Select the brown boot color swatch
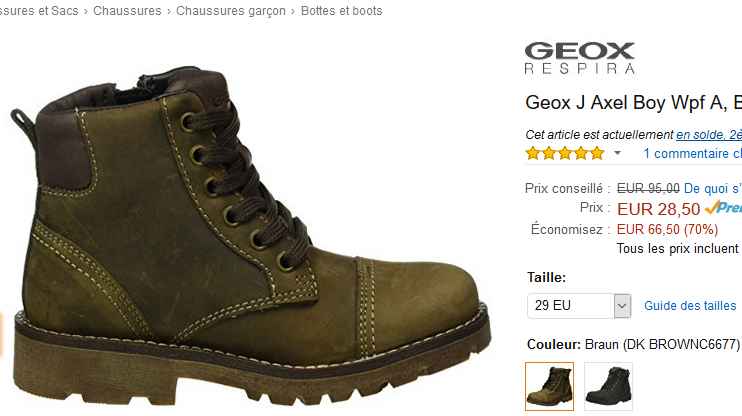This screenshot has width=742, height=416. [x=549, y=386]
